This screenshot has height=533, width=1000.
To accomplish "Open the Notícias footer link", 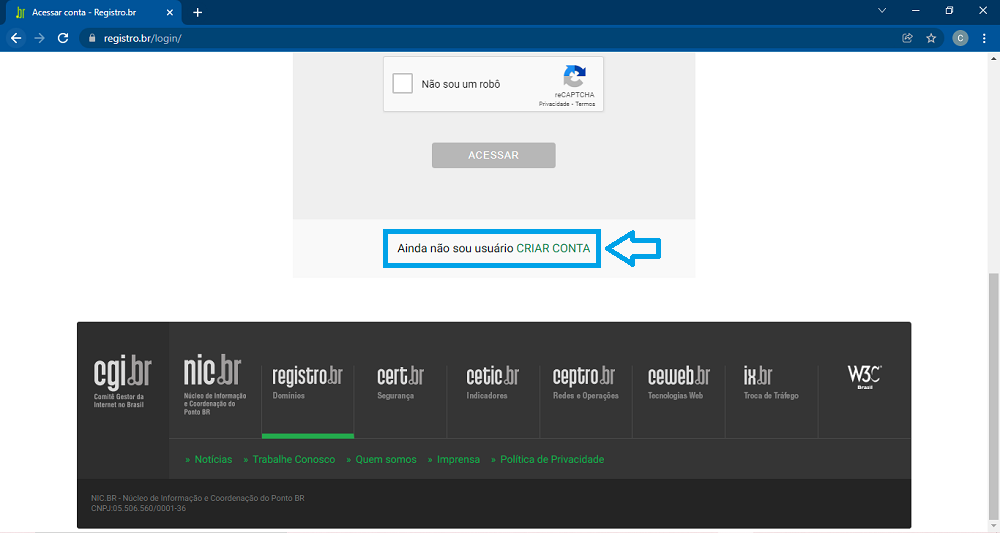I will coord(213,459).
